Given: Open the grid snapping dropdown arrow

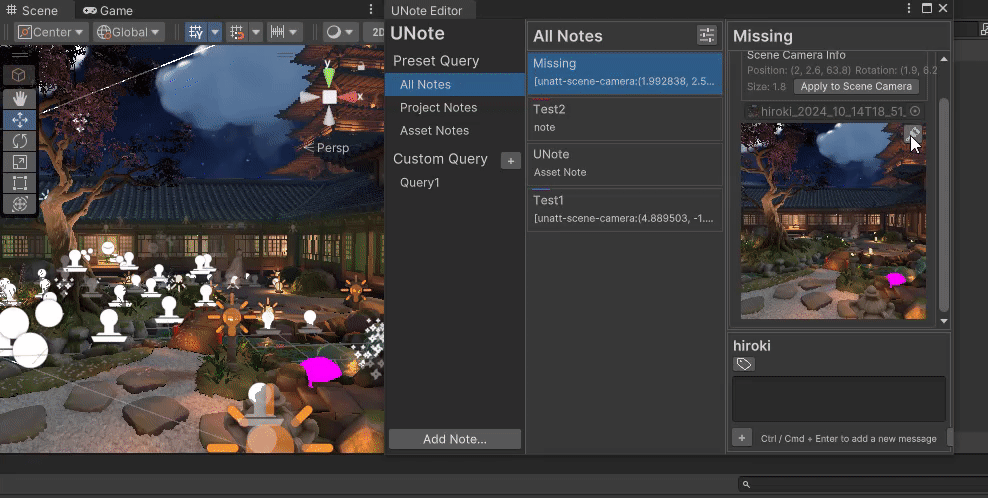Looking at the screenshot, I should click(x=256, y=32).
